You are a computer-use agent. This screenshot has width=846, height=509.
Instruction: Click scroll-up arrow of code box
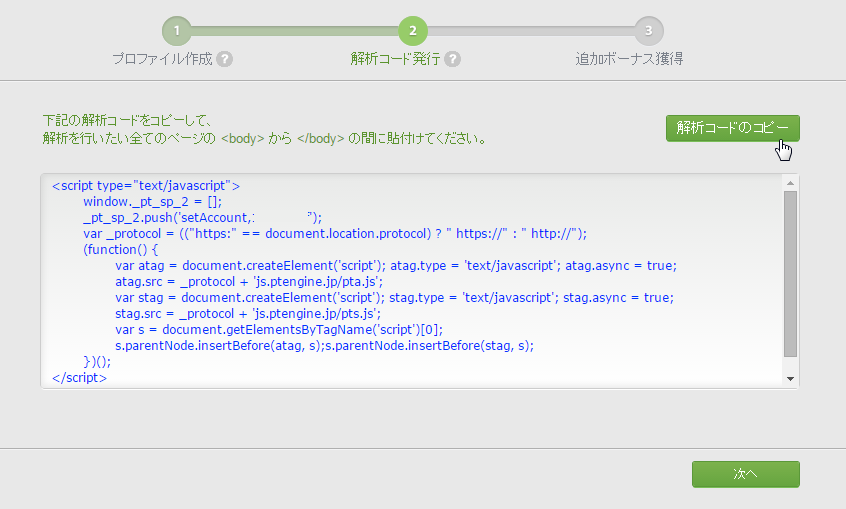[790, 183]
